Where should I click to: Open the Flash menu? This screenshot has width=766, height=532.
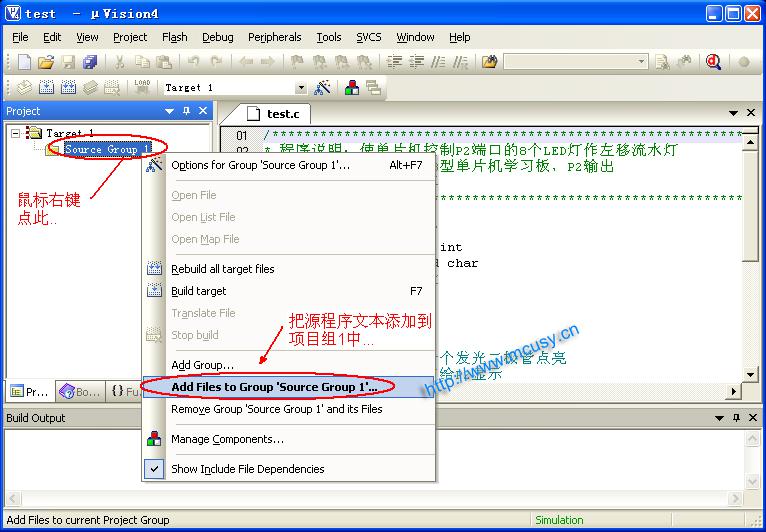(x=174, y=37)
